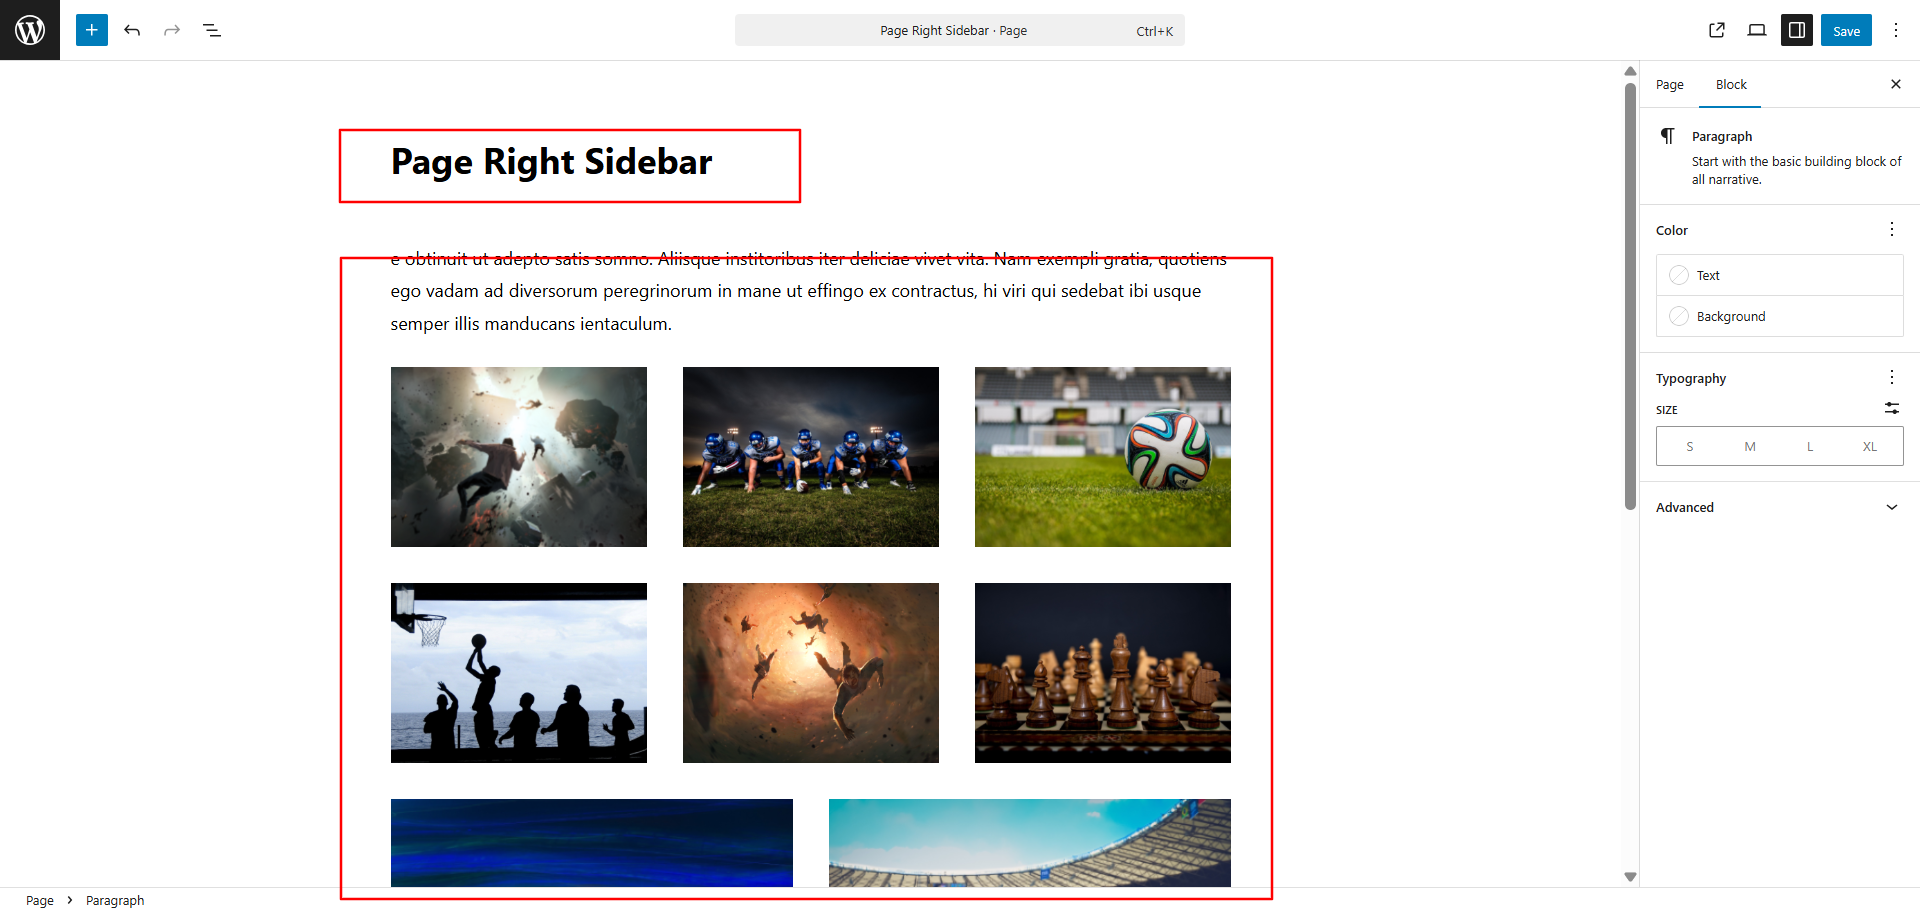Open Typography options three-dot menu
Screen dimensions: 1920x912
[1892, 377]
